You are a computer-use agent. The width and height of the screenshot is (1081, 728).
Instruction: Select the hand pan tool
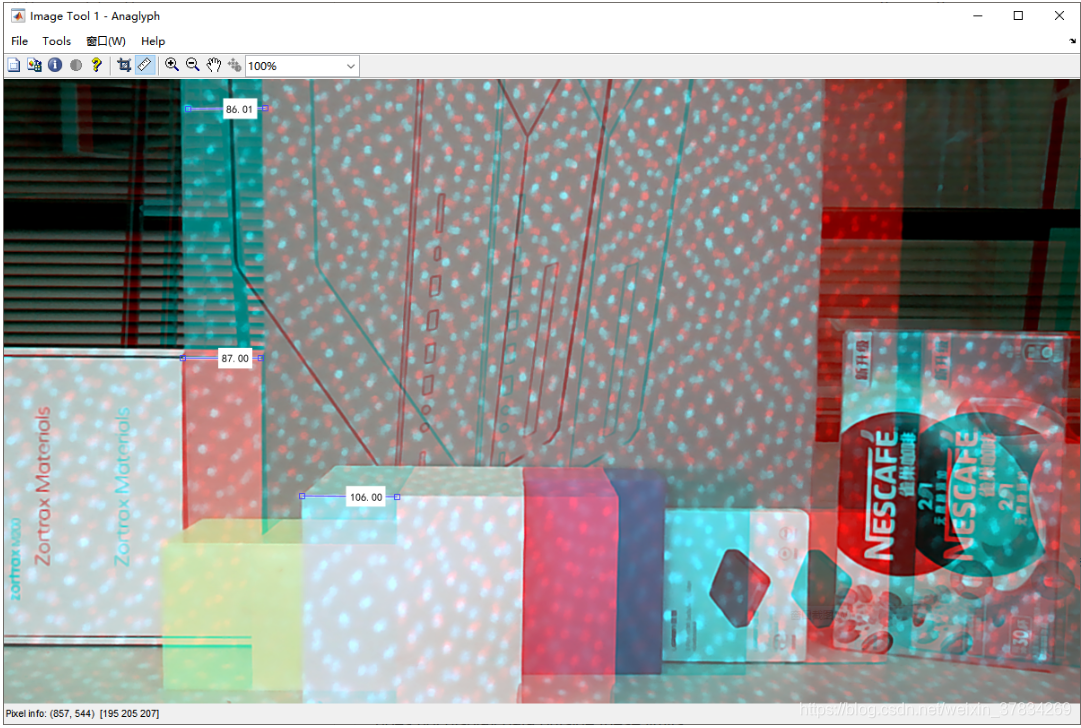(213, 65)
